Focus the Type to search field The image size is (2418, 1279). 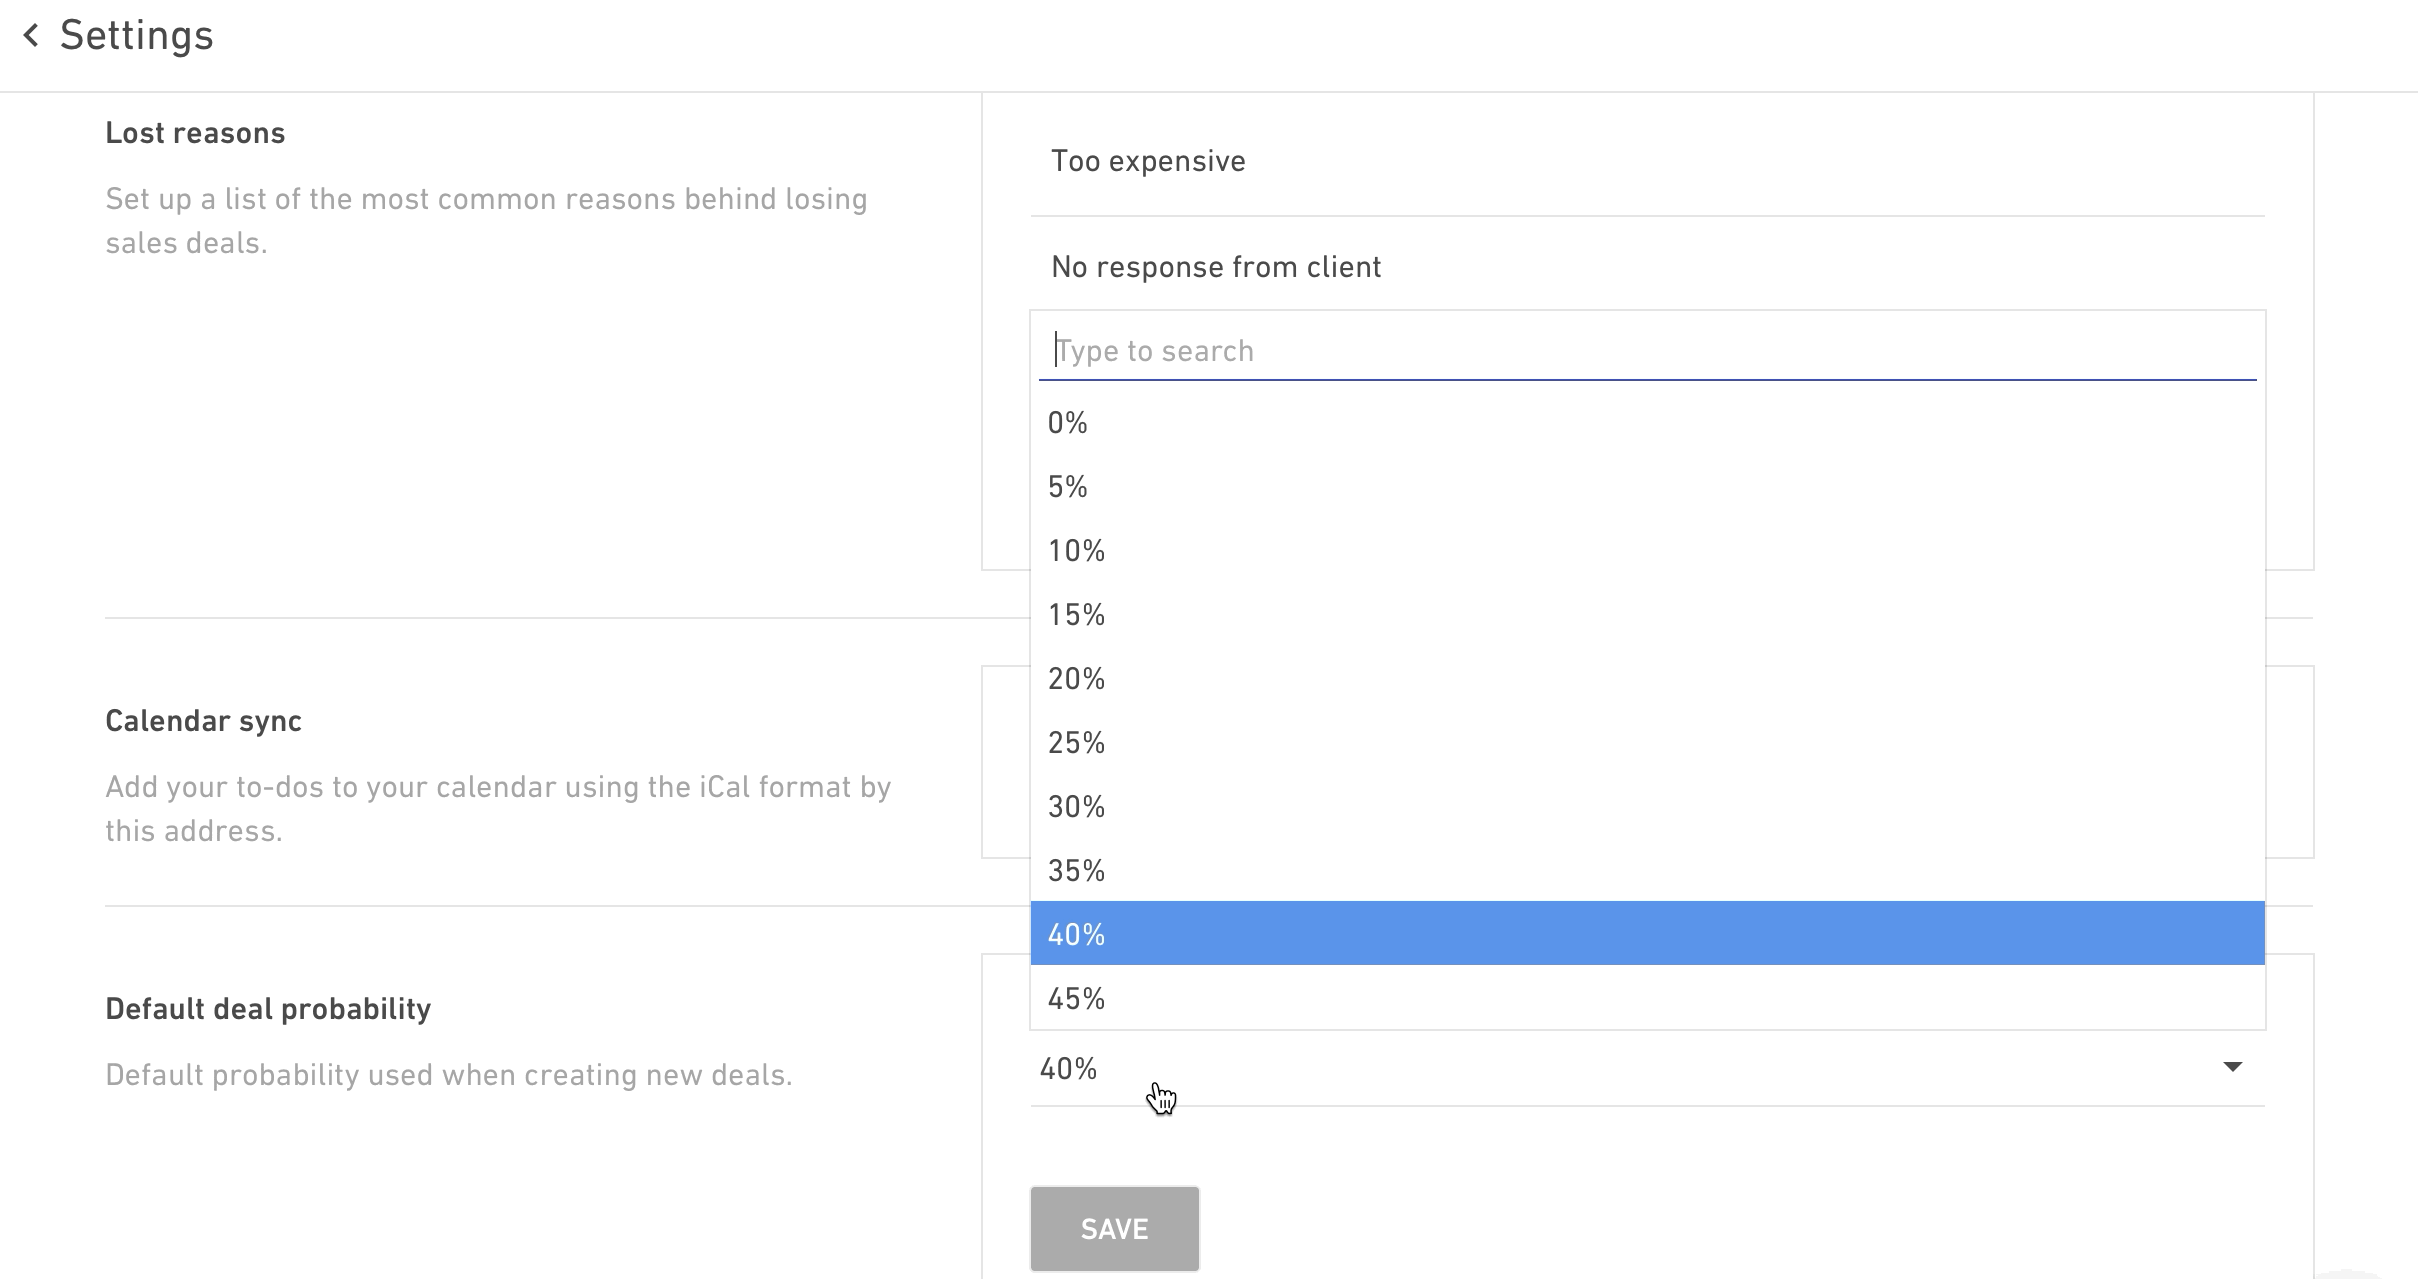click(x=1647, y=351)
